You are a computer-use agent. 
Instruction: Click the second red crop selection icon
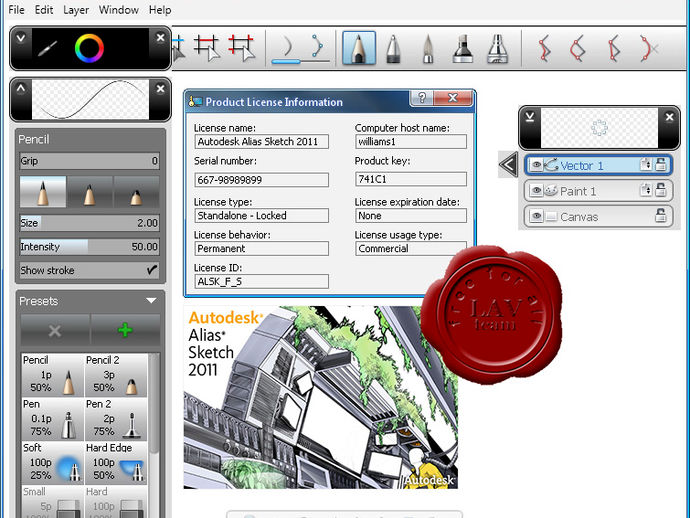click(241, 48)
